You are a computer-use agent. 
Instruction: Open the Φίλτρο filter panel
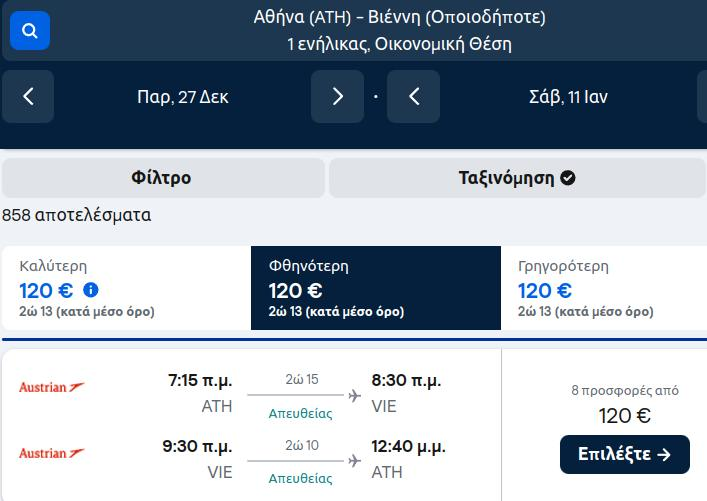point(163,178)
